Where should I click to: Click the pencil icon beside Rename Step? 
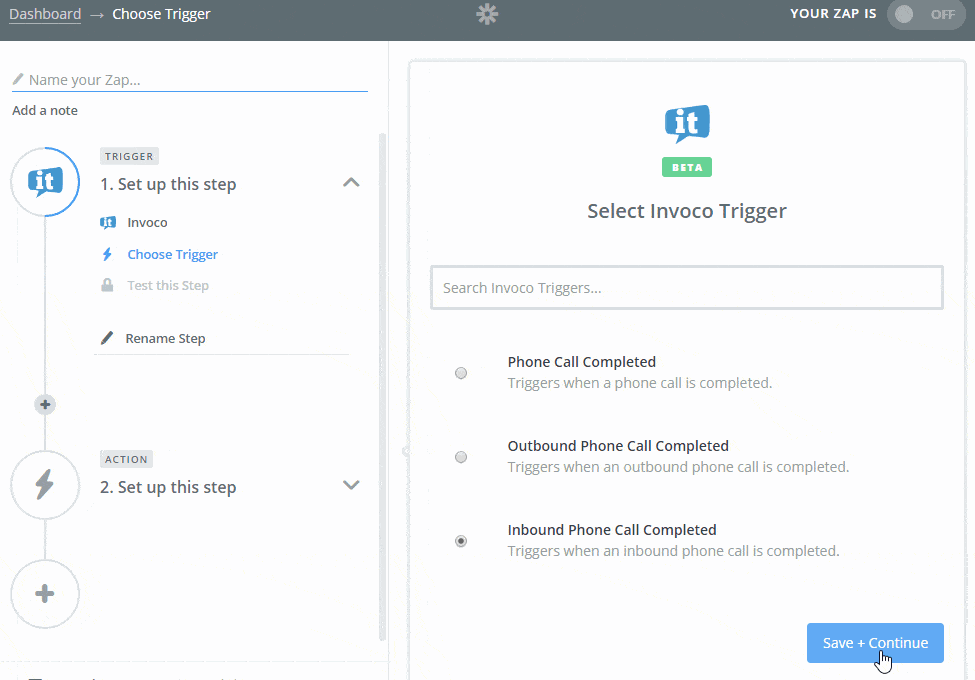point(107,338)
